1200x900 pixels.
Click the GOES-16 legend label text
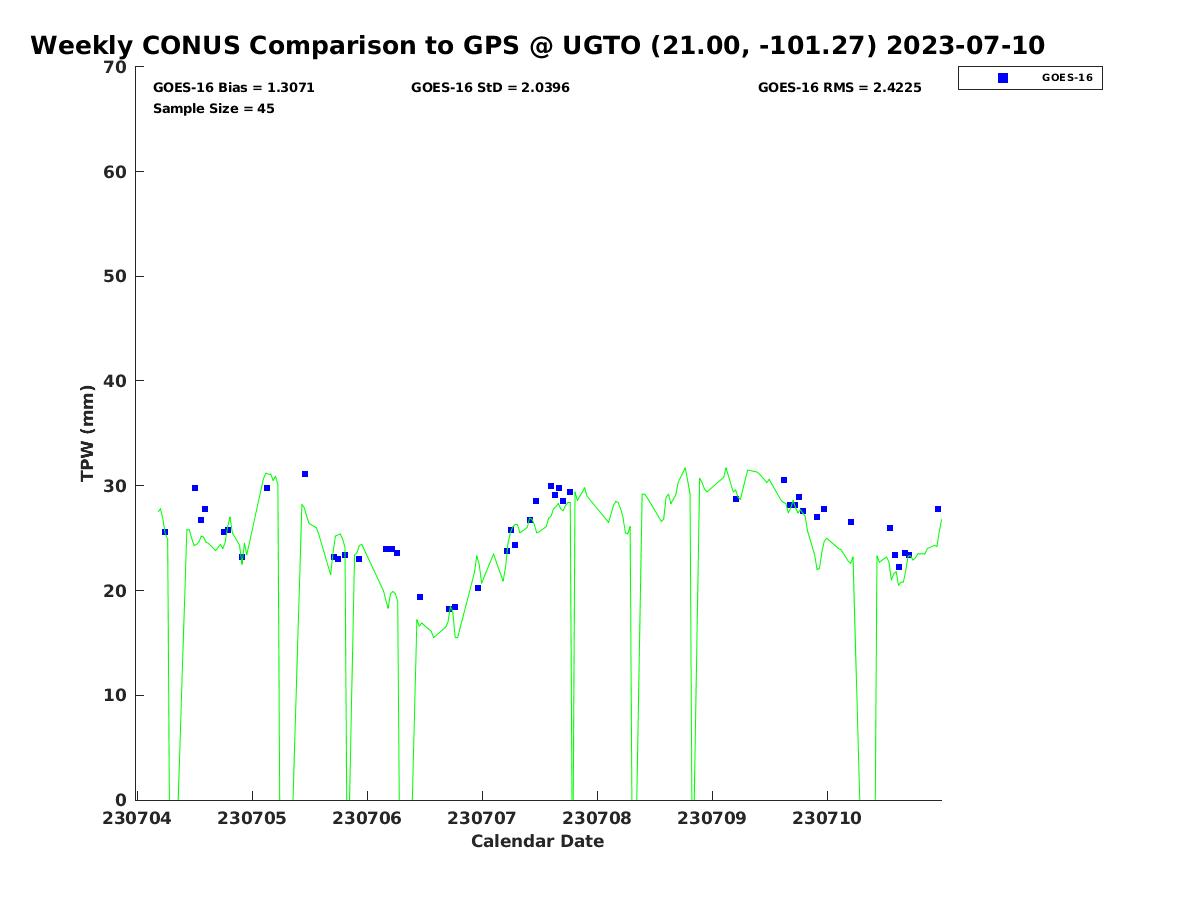point(1067,78)
